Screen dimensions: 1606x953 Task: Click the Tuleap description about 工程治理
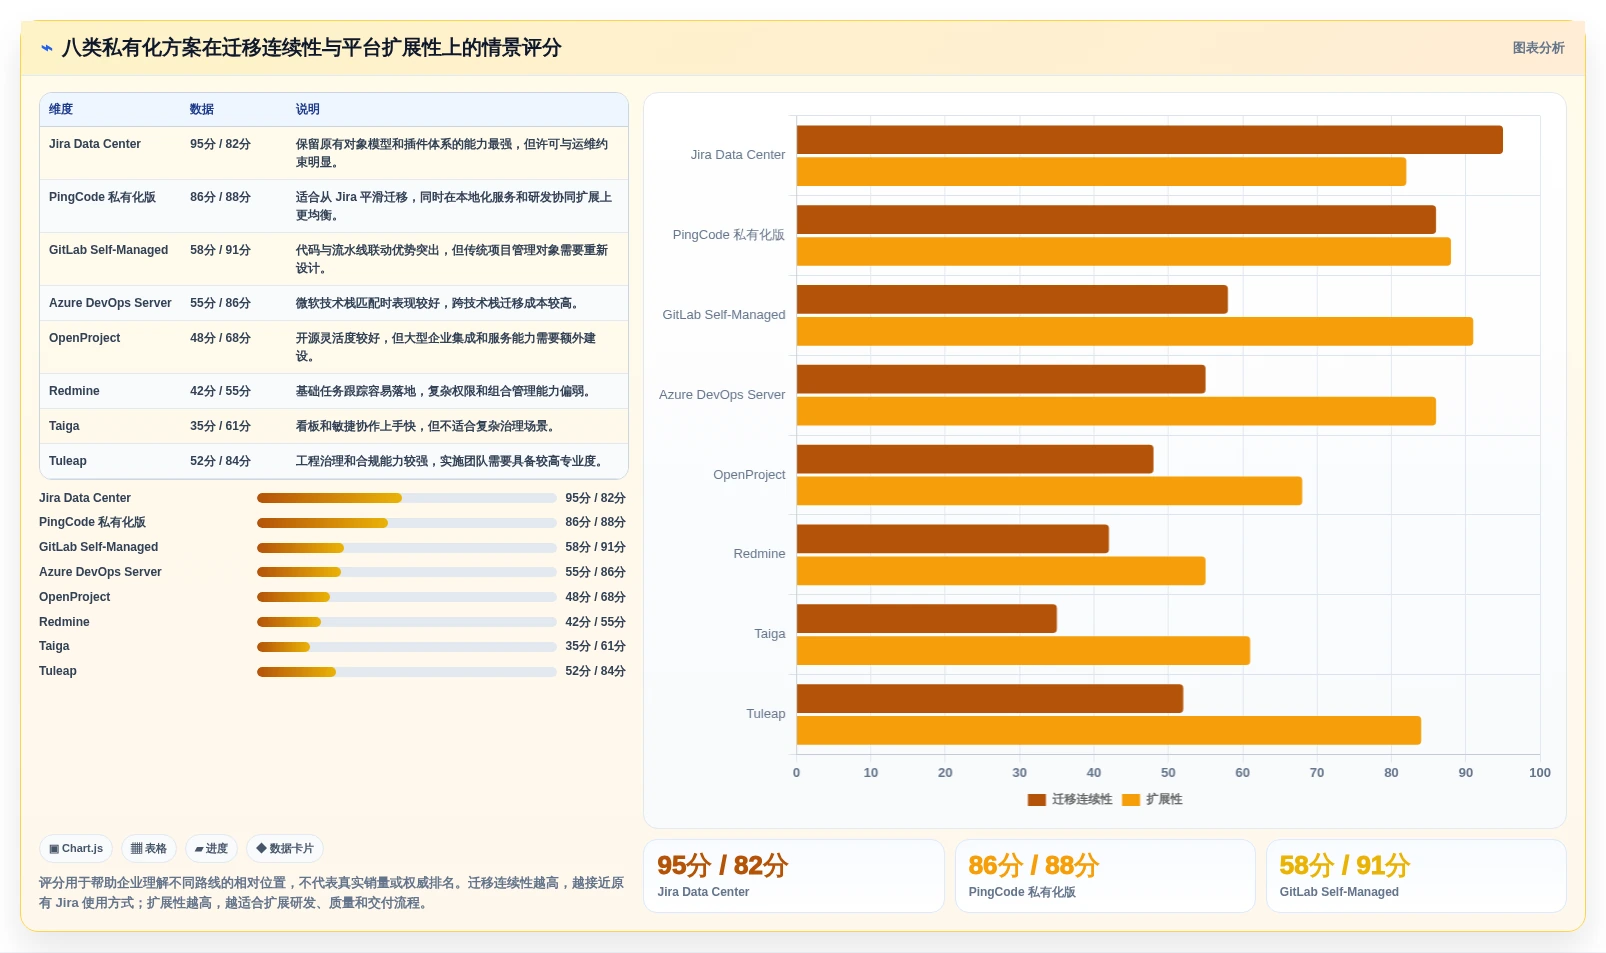451,461
